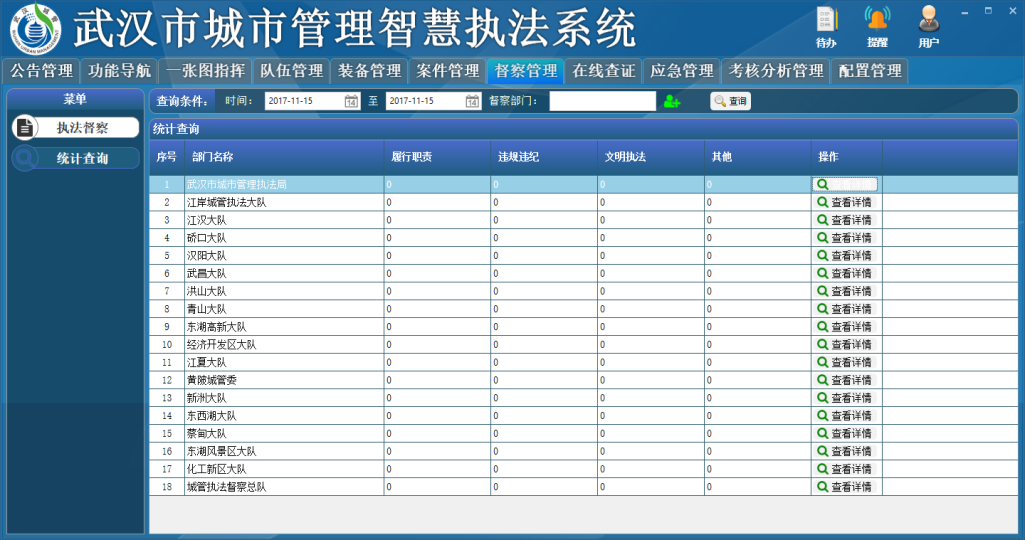Switch to the 案件管理 tab
This screenshot has width=1025, height=540.
[448, 71]
